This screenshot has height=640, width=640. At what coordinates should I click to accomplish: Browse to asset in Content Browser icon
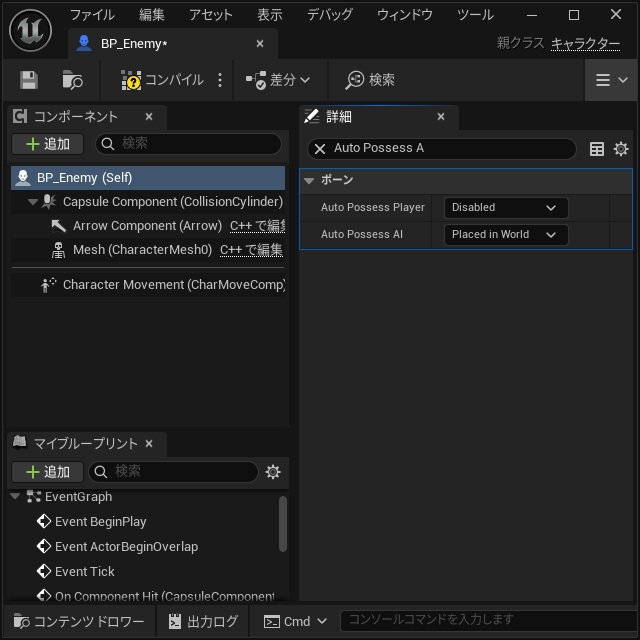72,80
